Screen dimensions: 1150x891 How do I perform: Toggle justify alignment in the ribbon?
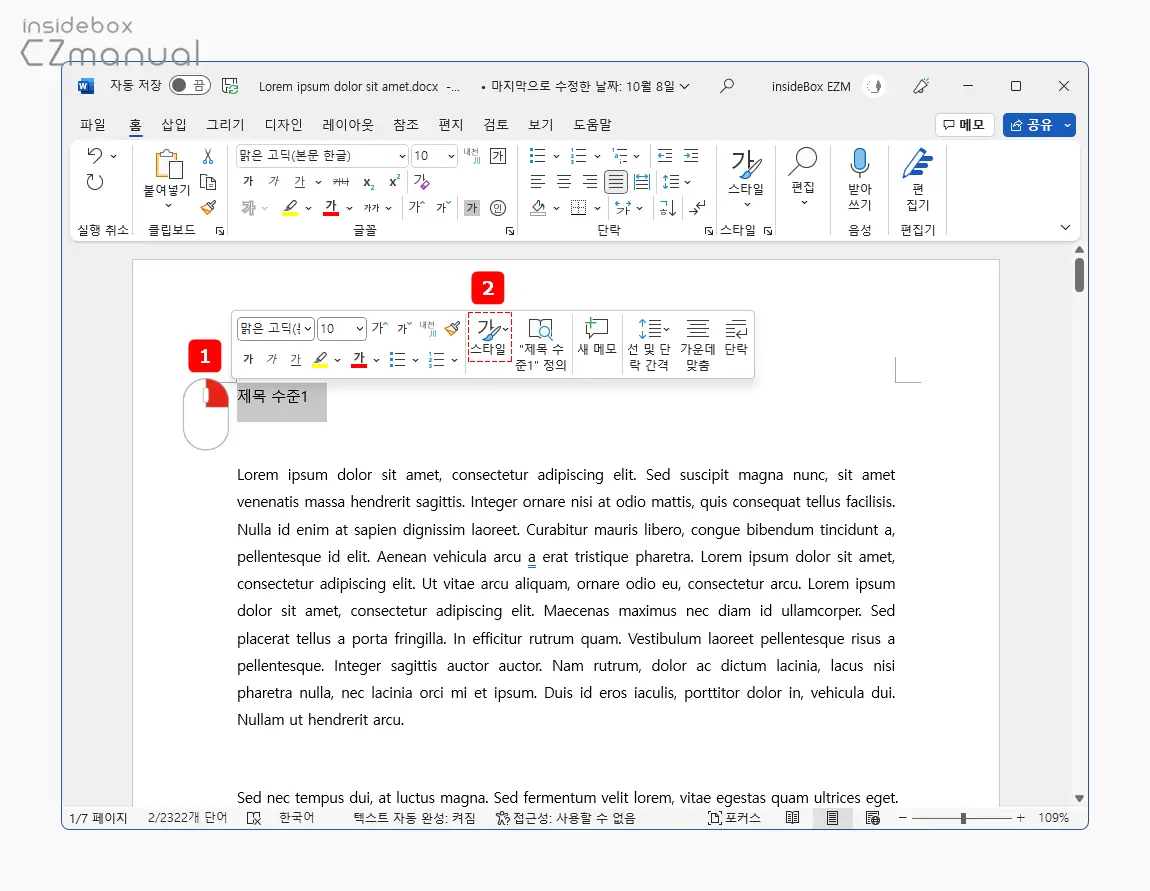click(616, 182)
